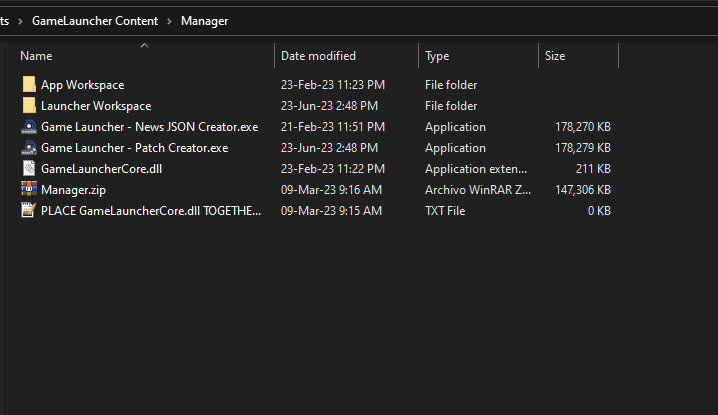Screen dimensions: 718x415
Task: Click the App Workspace folder icon
Action: pyautogui.click(x=29, y=85)
